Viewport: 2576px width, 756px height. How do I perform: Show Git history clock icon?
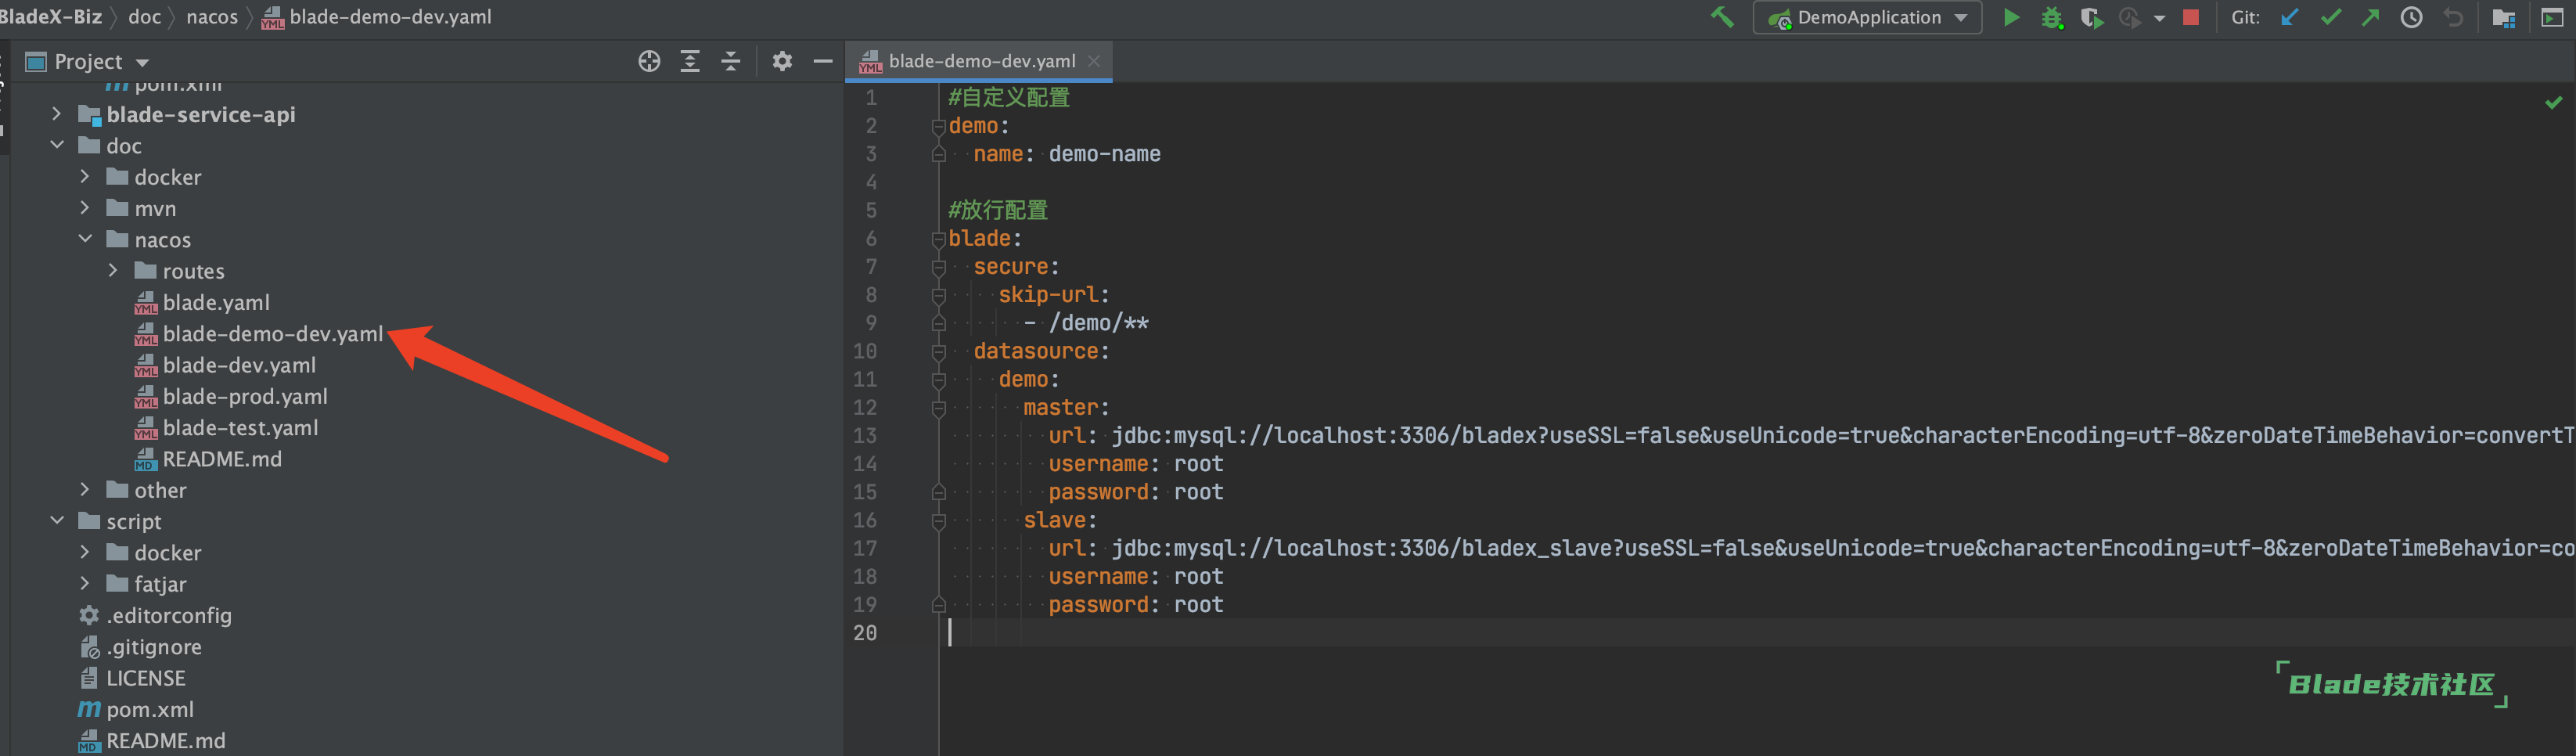coord(2411,17)
